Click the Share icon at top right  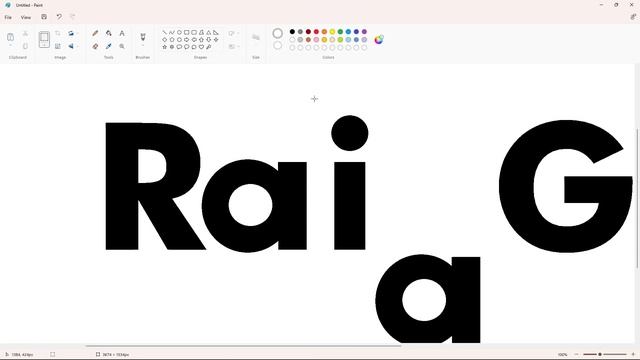click(x=633, y=17)
